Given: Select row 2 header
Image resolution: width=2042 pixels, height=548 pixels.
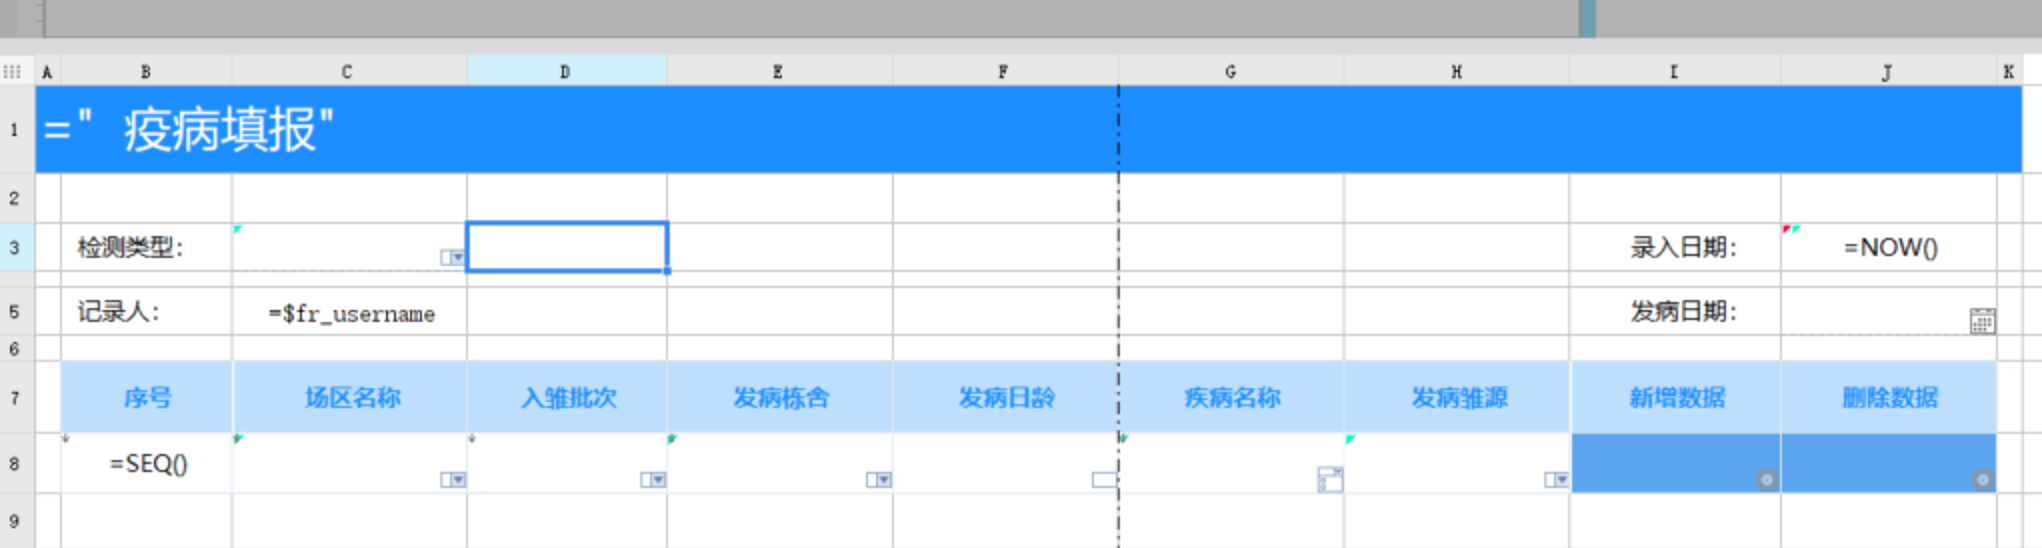Looking at the screenshot, I should tap(15, 198).
